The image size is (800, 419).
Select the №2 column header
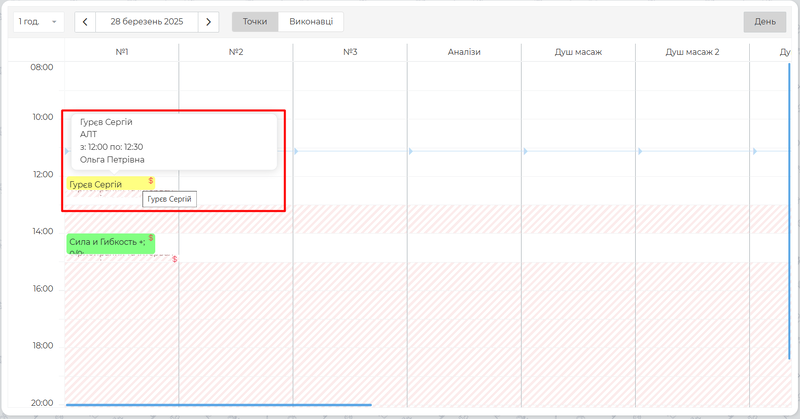coord(236,51)
